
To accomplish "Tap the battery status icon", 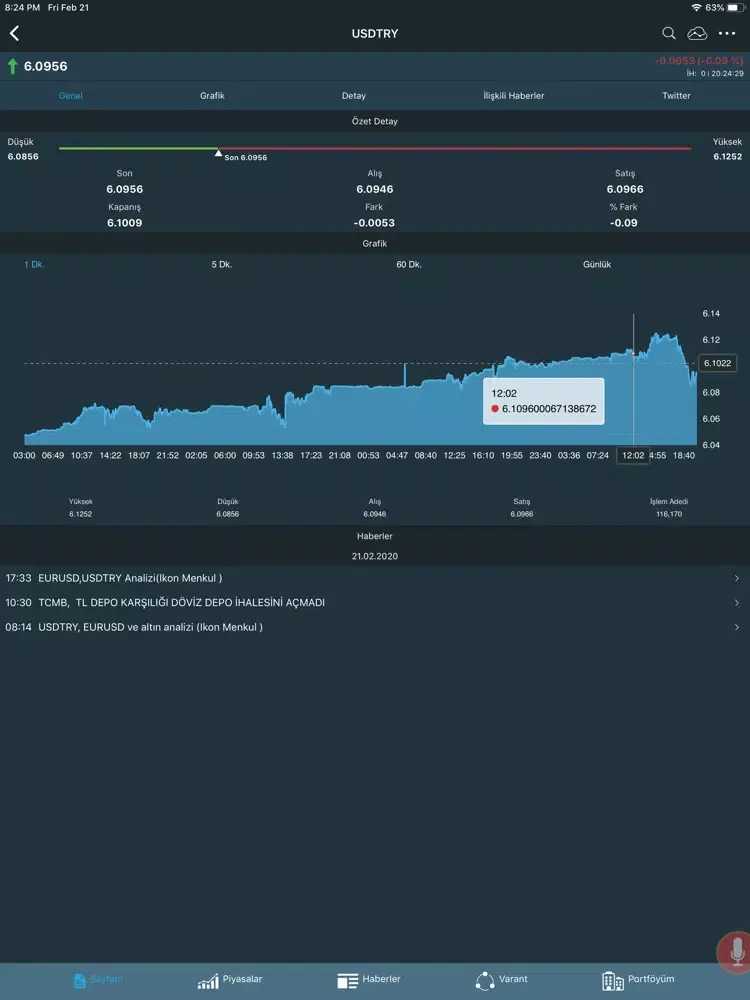I will pyautogui.click(x=735, y=8).
